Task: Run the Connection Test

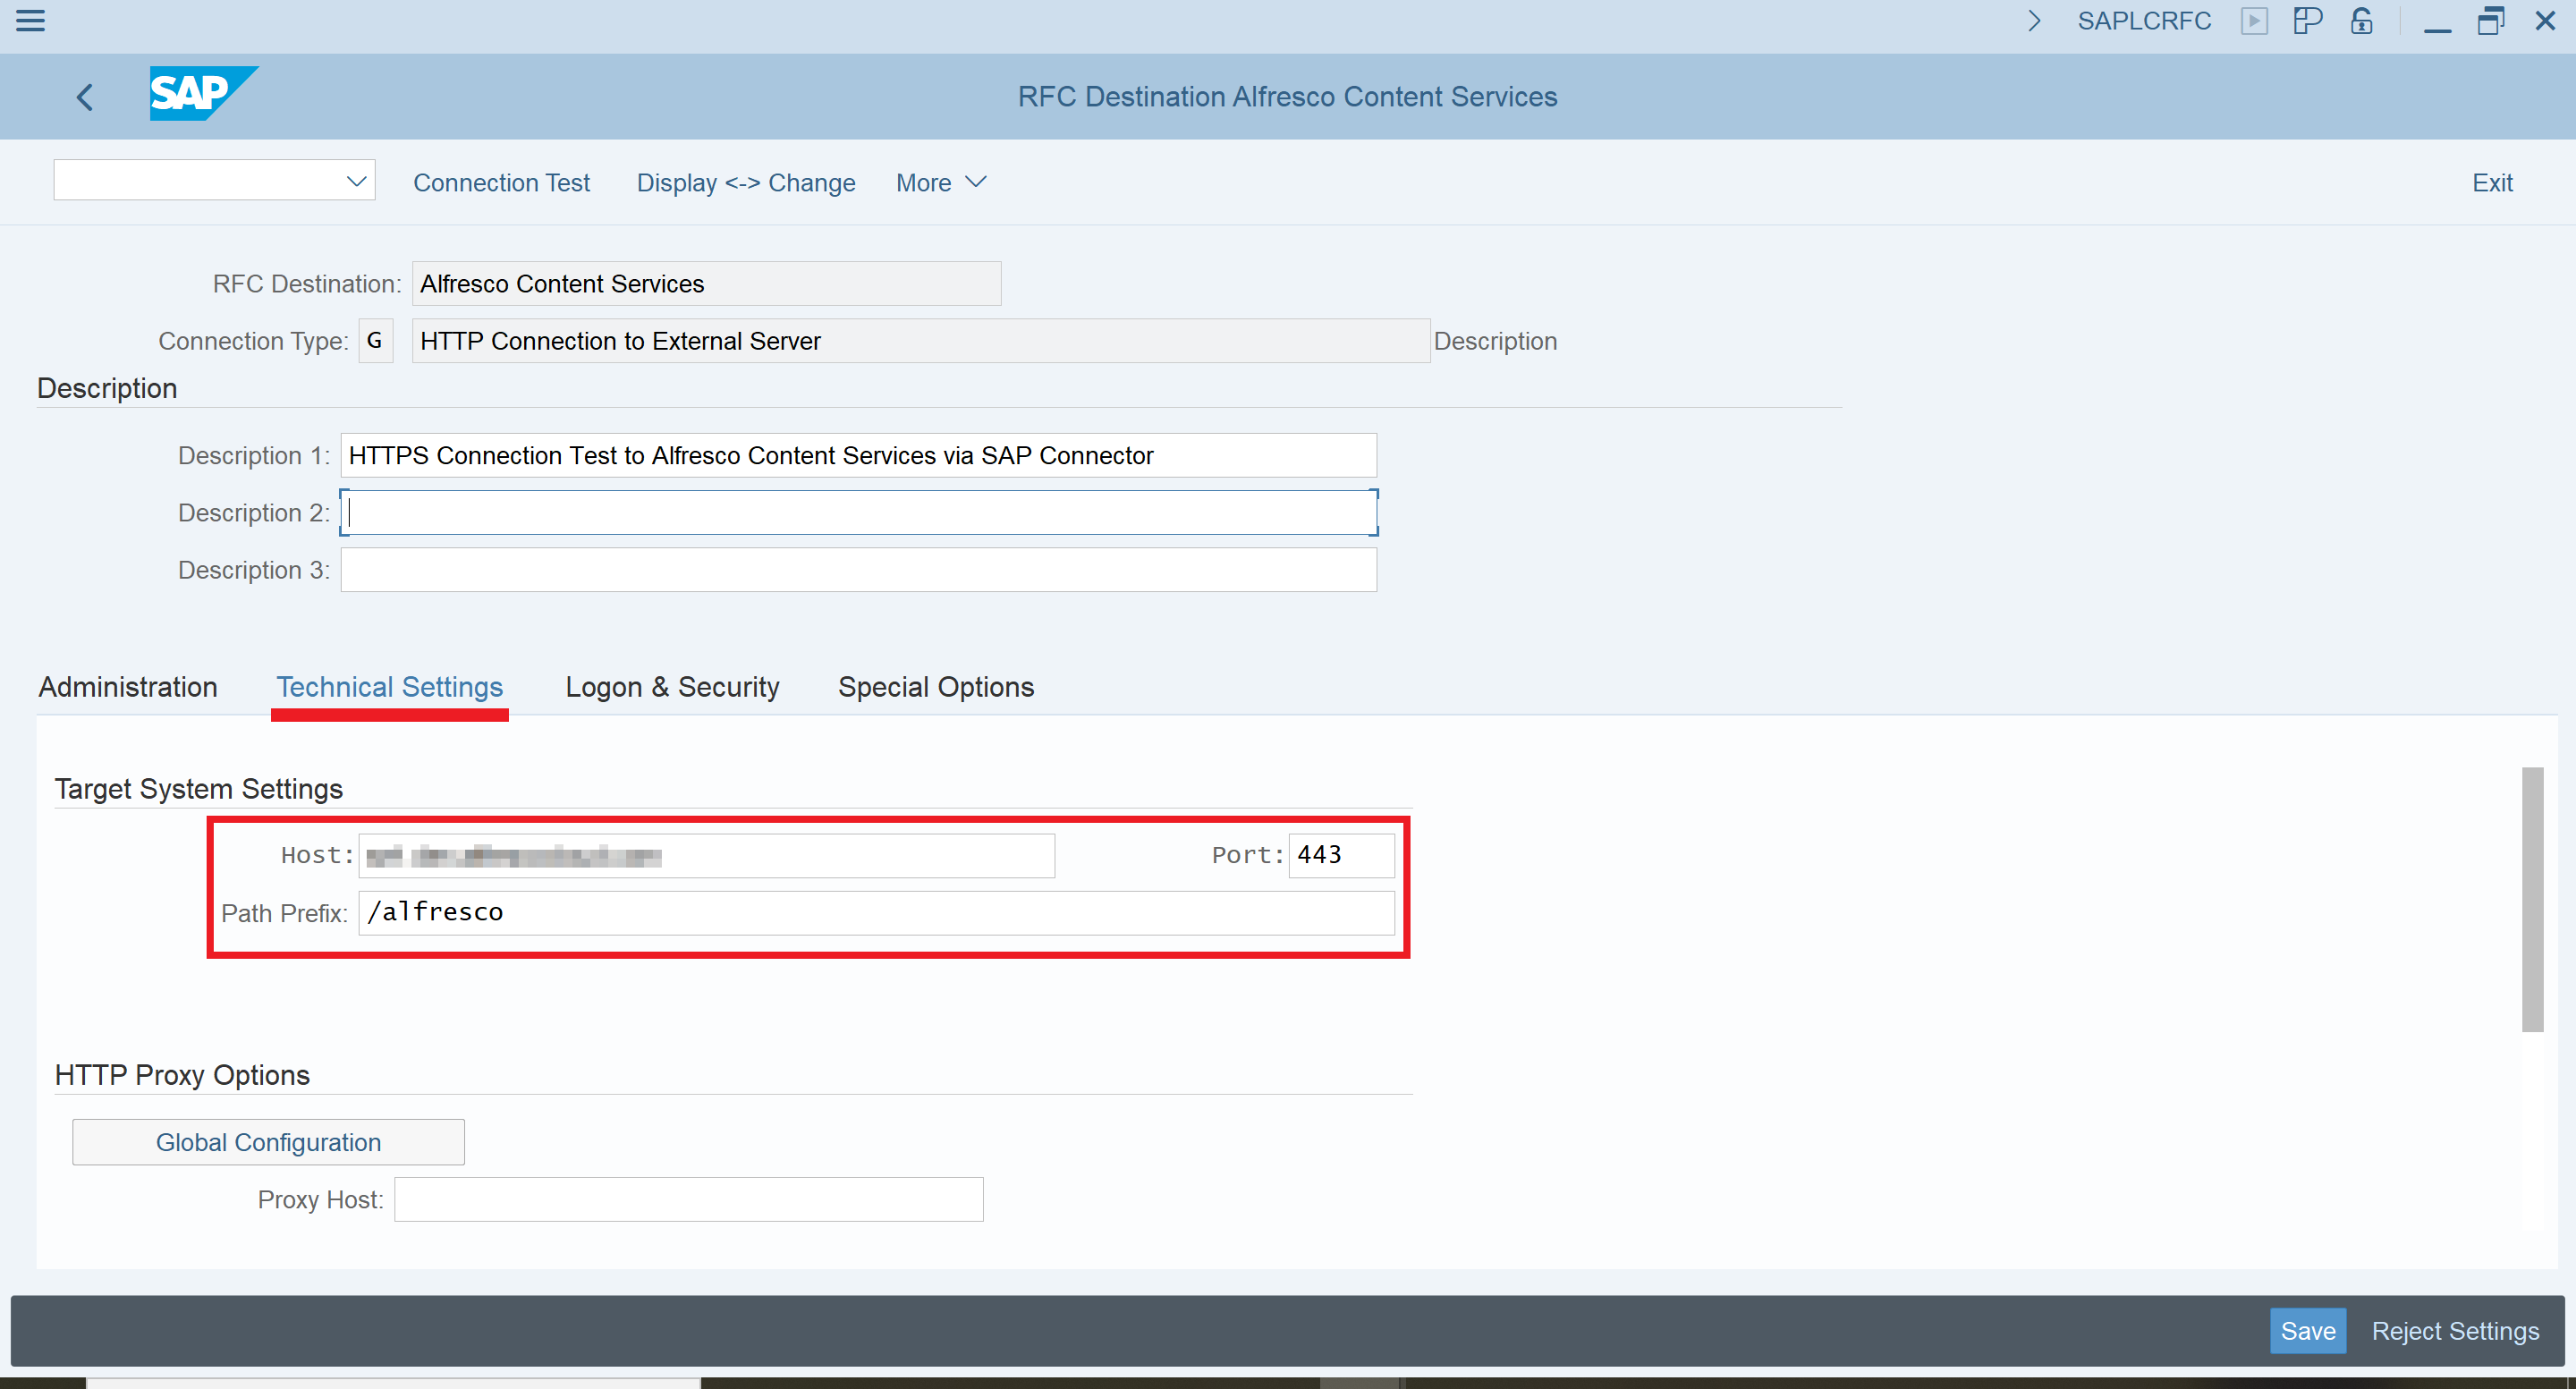Action: (x=501, y=183)
